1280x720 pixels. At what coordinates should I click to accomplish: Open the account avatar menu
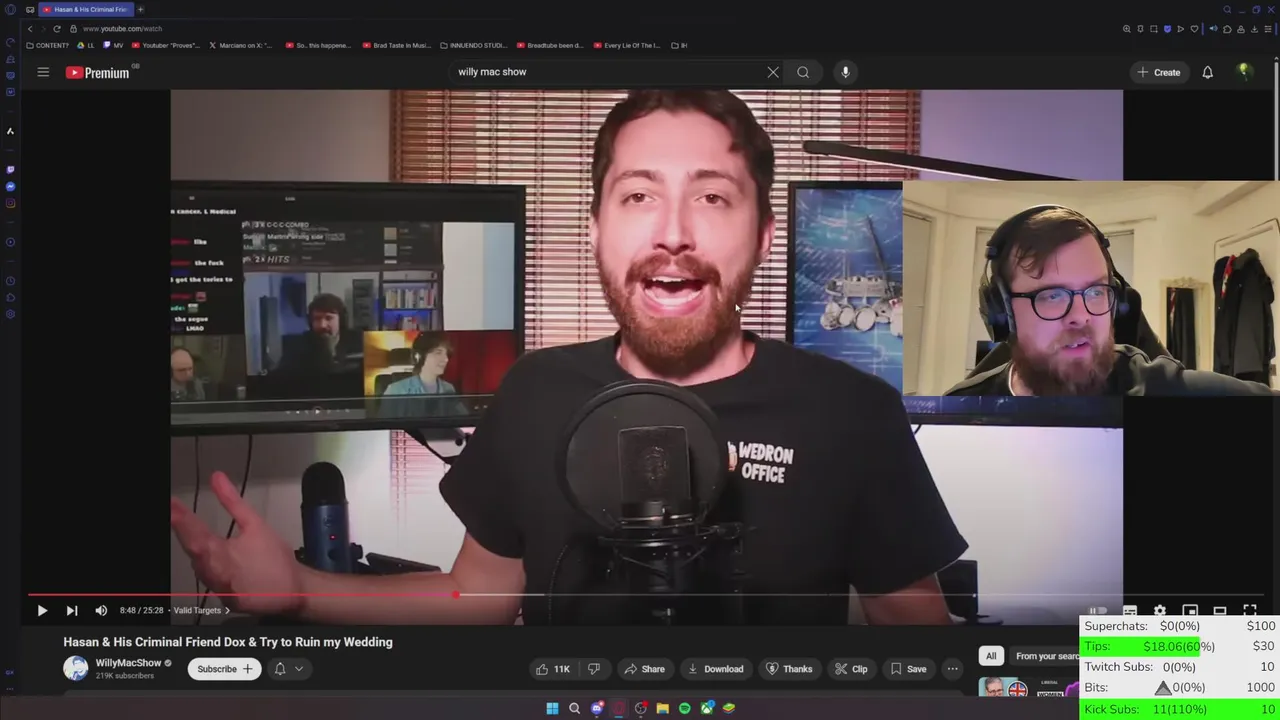[x=1244, y=72]
